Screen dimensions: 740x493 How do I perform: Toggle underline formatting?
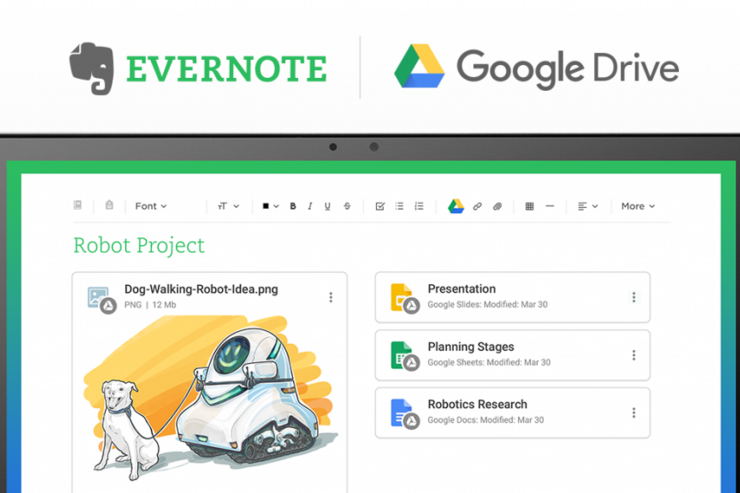[328, 206]
